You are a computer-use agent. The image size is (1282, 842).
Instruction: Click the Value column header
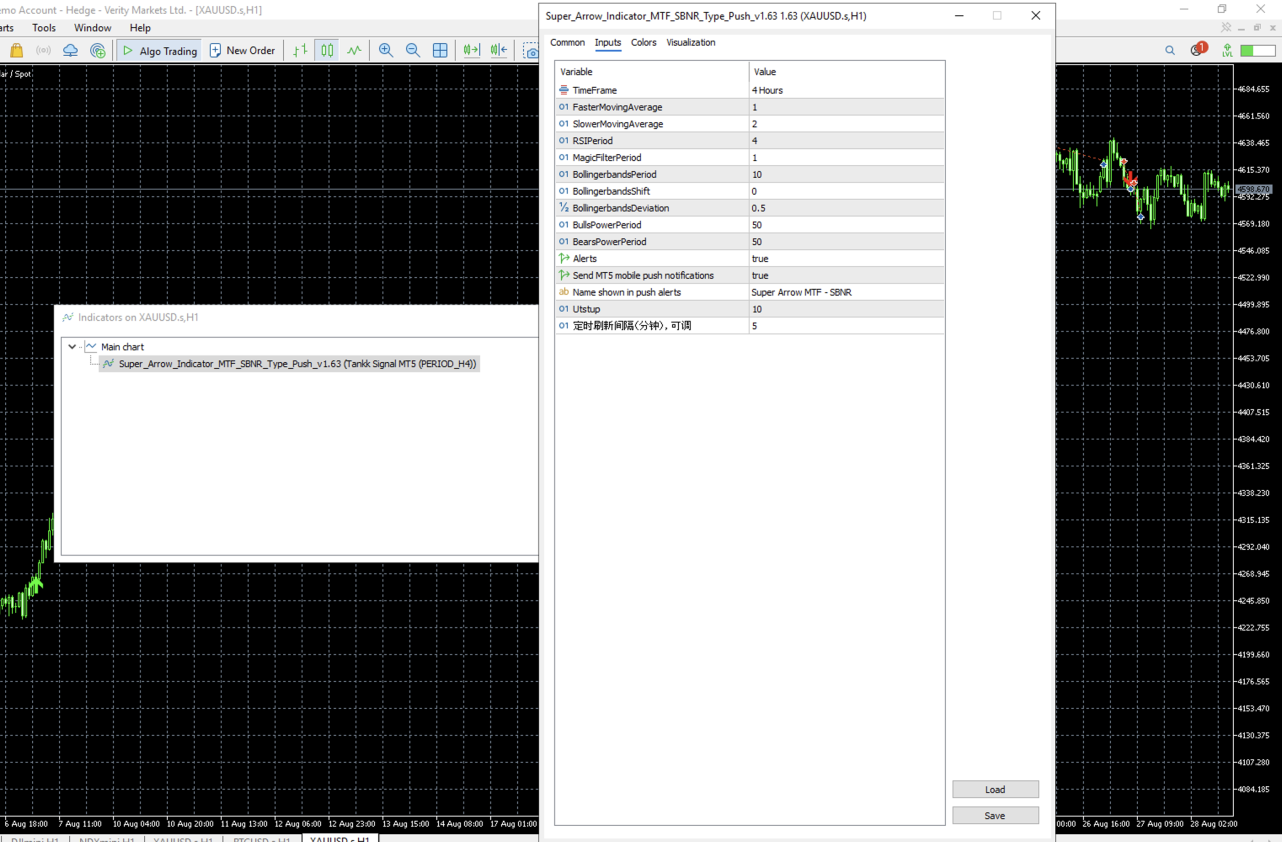846,72
